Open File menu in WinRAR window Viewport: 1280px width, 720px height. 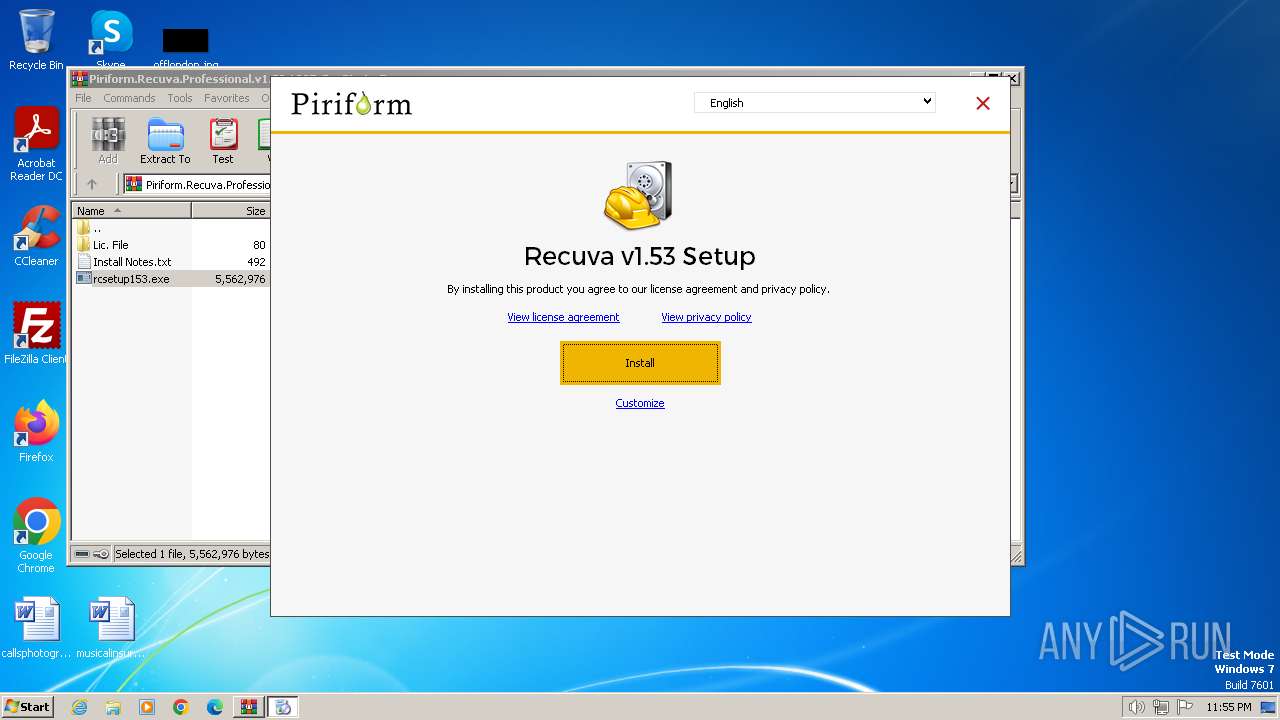click(83, 98)
